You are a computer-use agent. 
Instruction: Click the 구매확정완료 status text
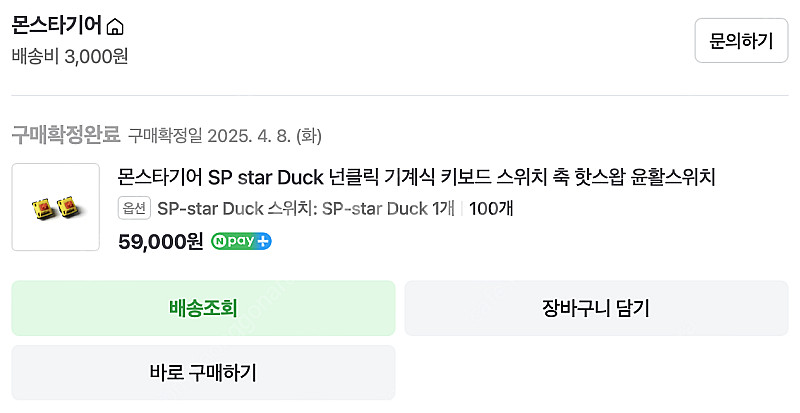65,134
